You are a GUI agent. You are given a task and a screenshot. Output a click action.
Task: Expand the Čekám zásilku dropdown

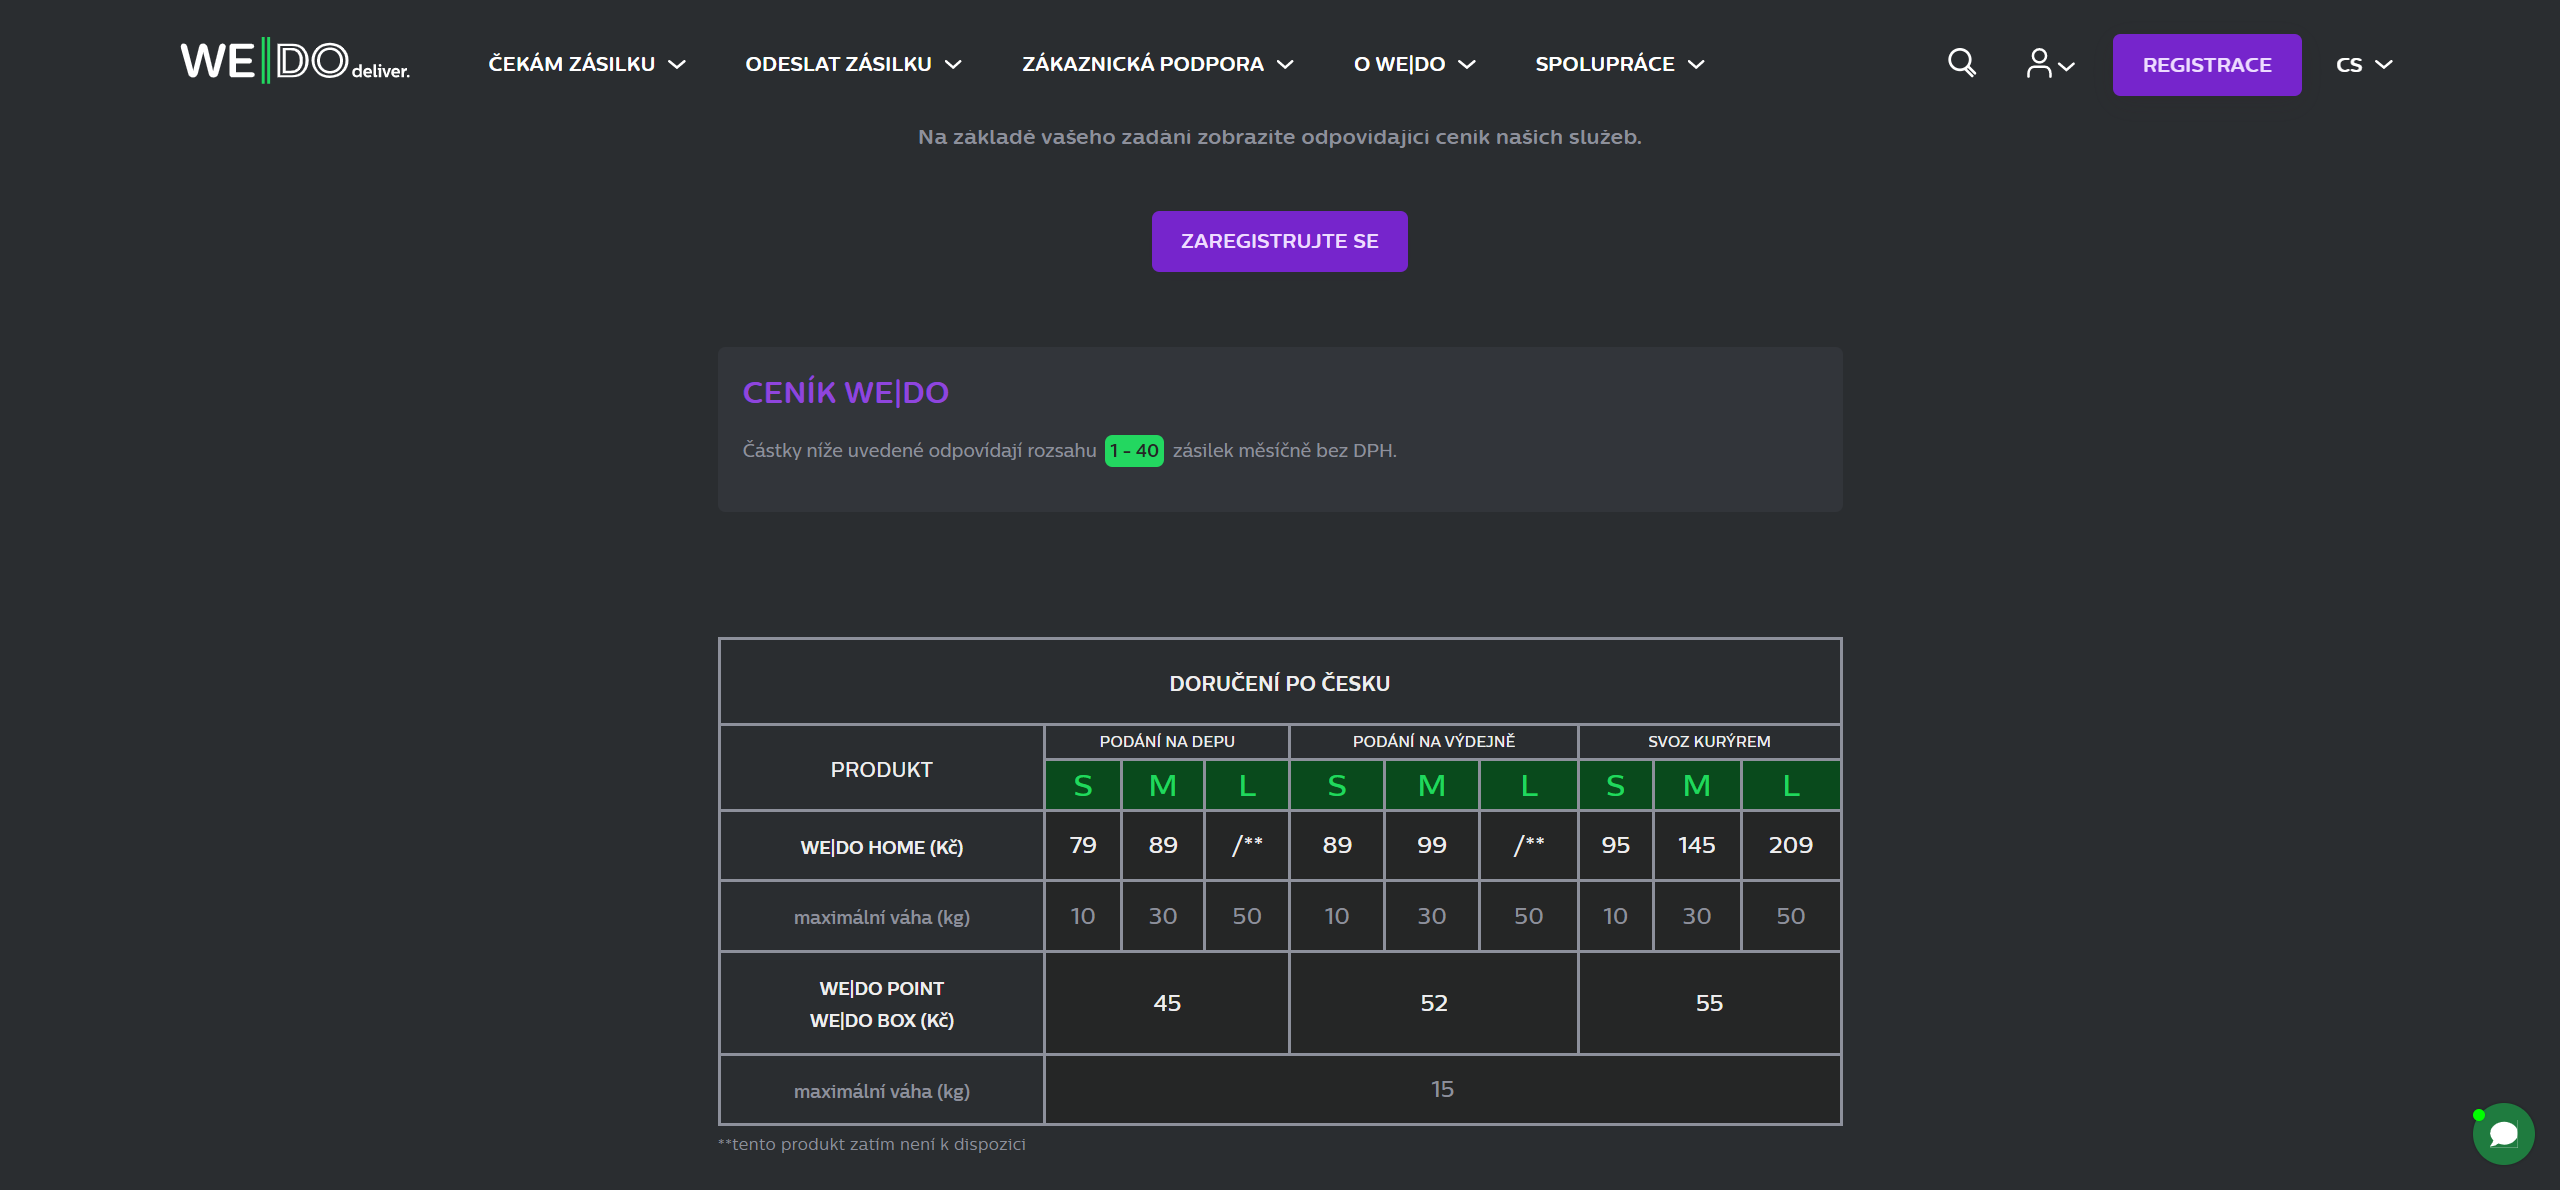click(587, 64)
